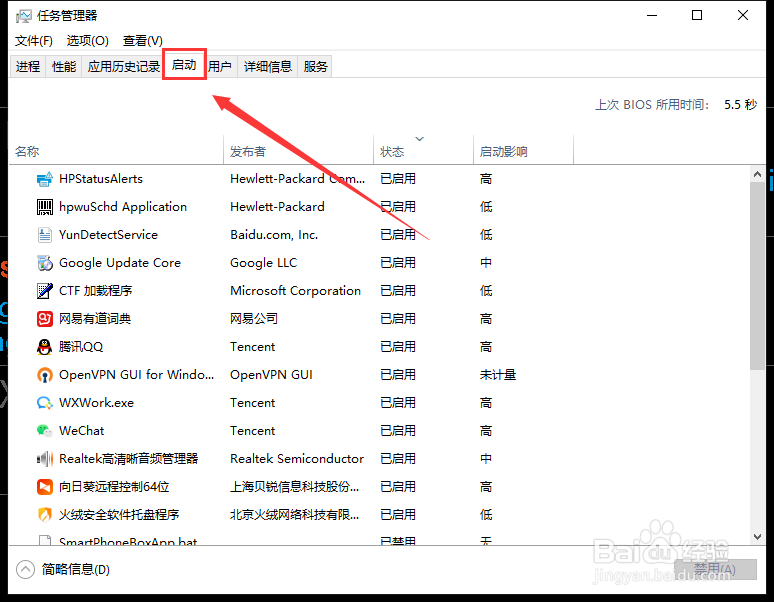The height and width of the screenshot is (602, 774).
Task: Sort by the 发布者 column header
Action: (x=299, y=151)
